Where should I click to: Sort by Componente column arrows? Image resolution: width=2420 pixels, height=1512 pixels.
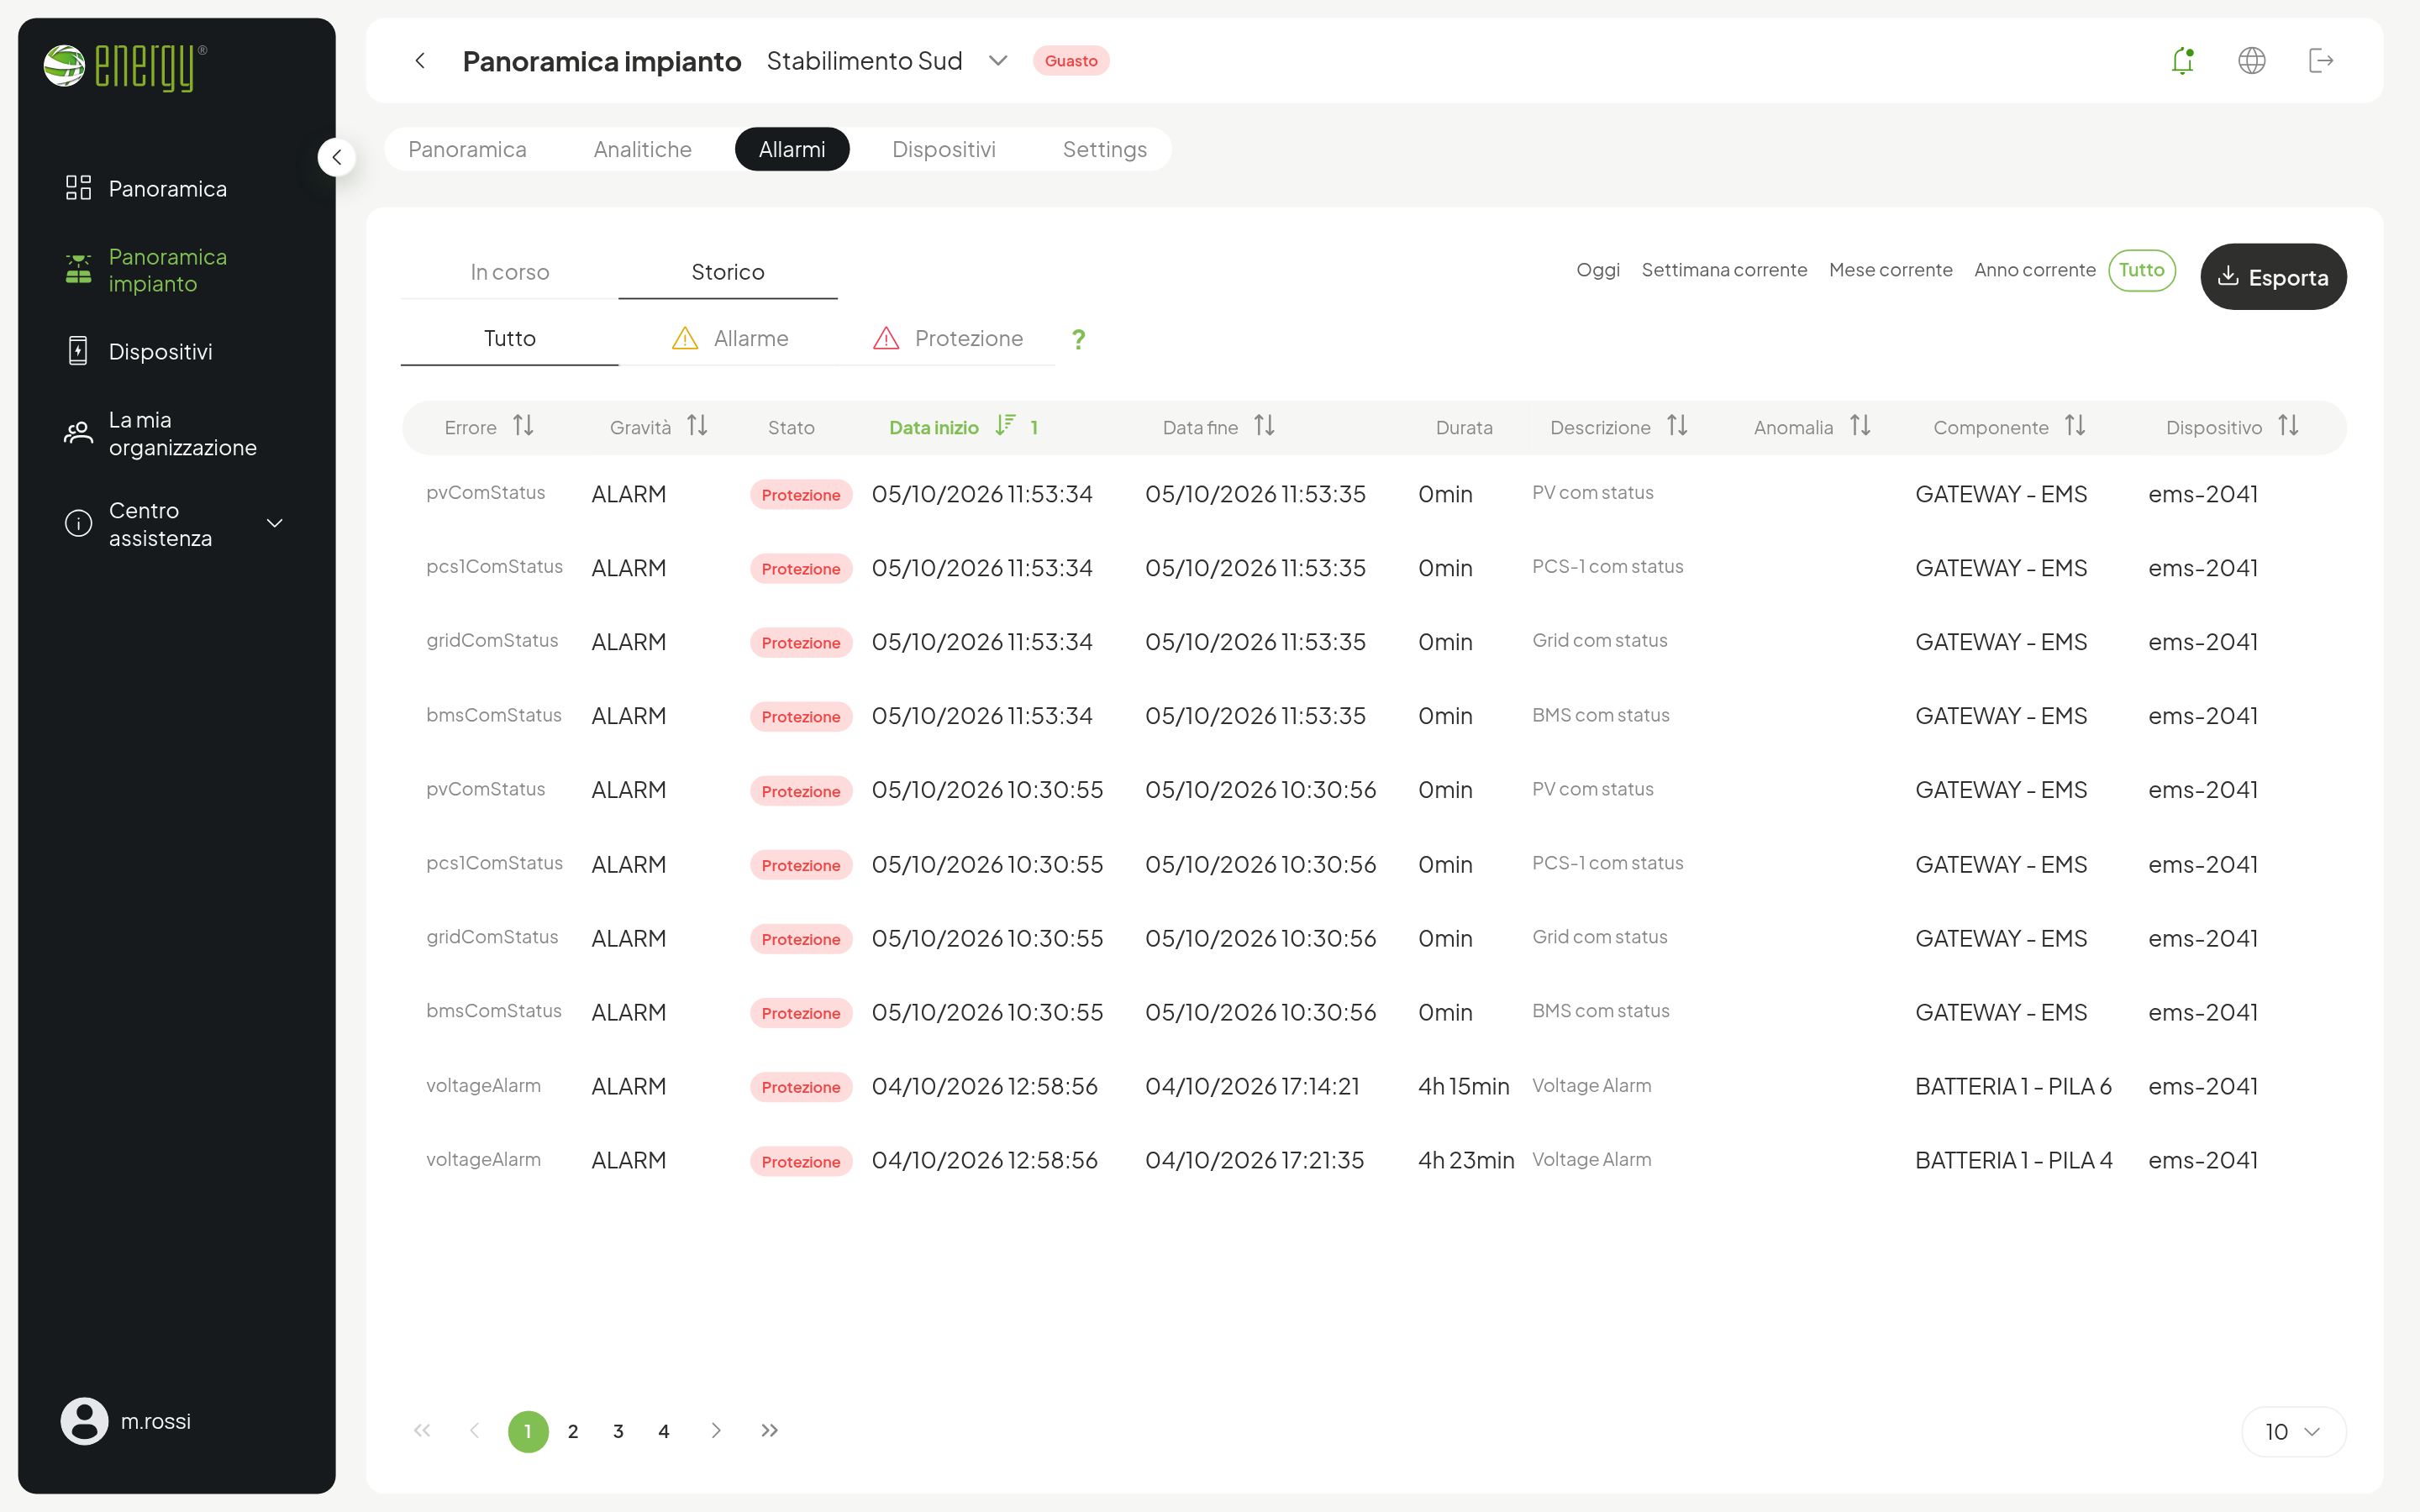tap(2075, 426)
